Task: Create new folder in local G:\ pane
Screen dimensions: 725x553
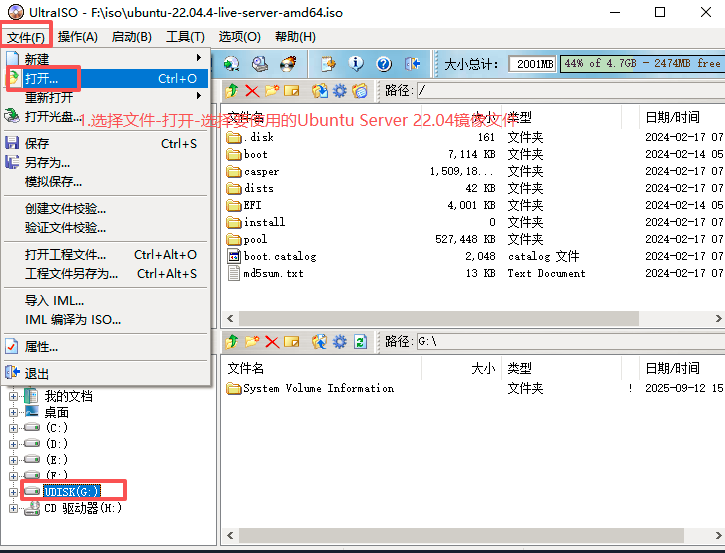Action: click(252, 342)
